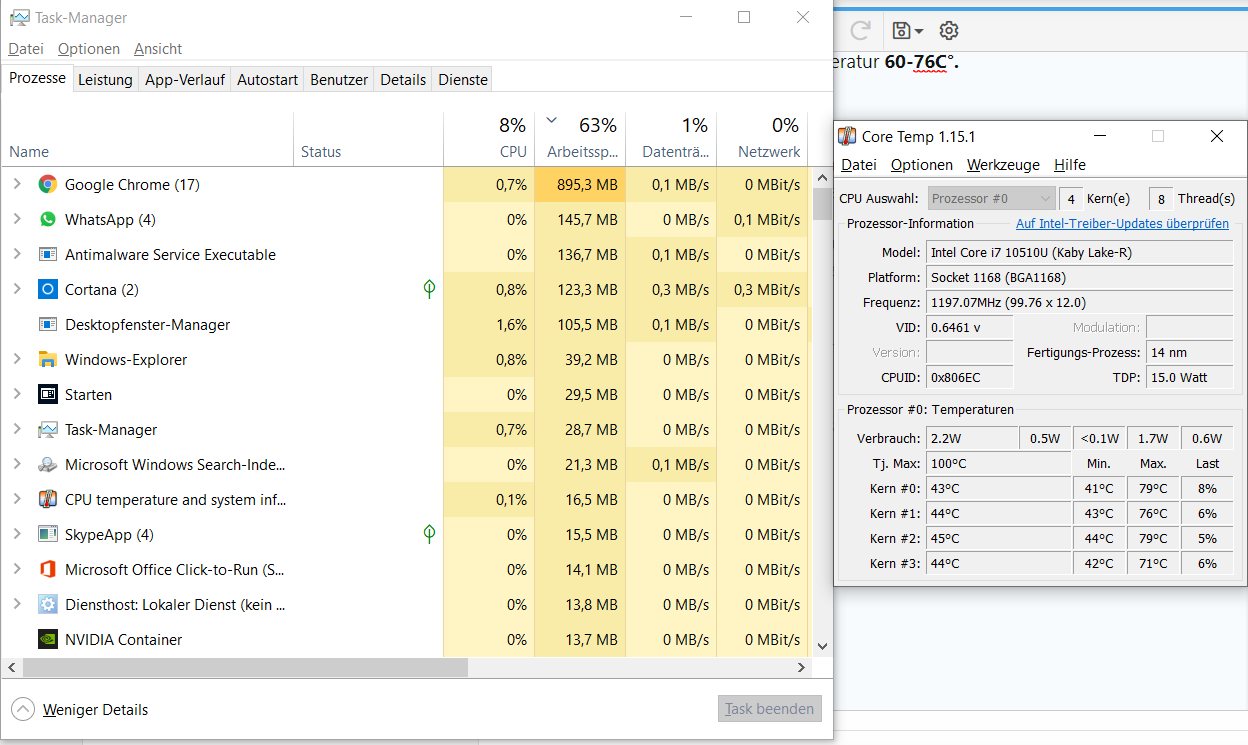The height and width of the screenshot is (745, 1248).
Task: Sort by the CPU column header
Action: 488,139
